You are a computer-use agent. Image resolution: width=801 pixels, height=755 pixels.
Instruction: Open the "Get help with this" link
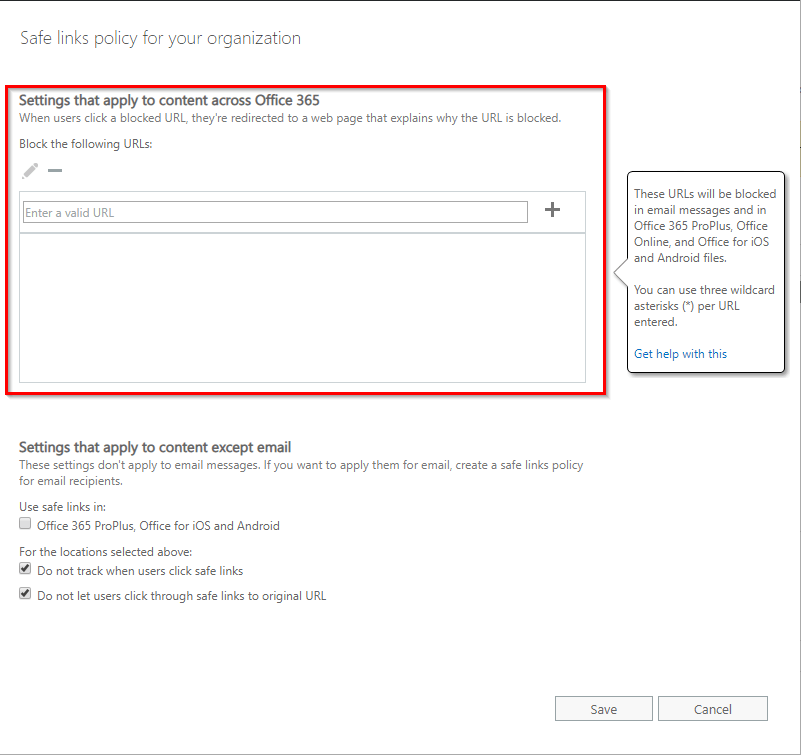point(680,353)
